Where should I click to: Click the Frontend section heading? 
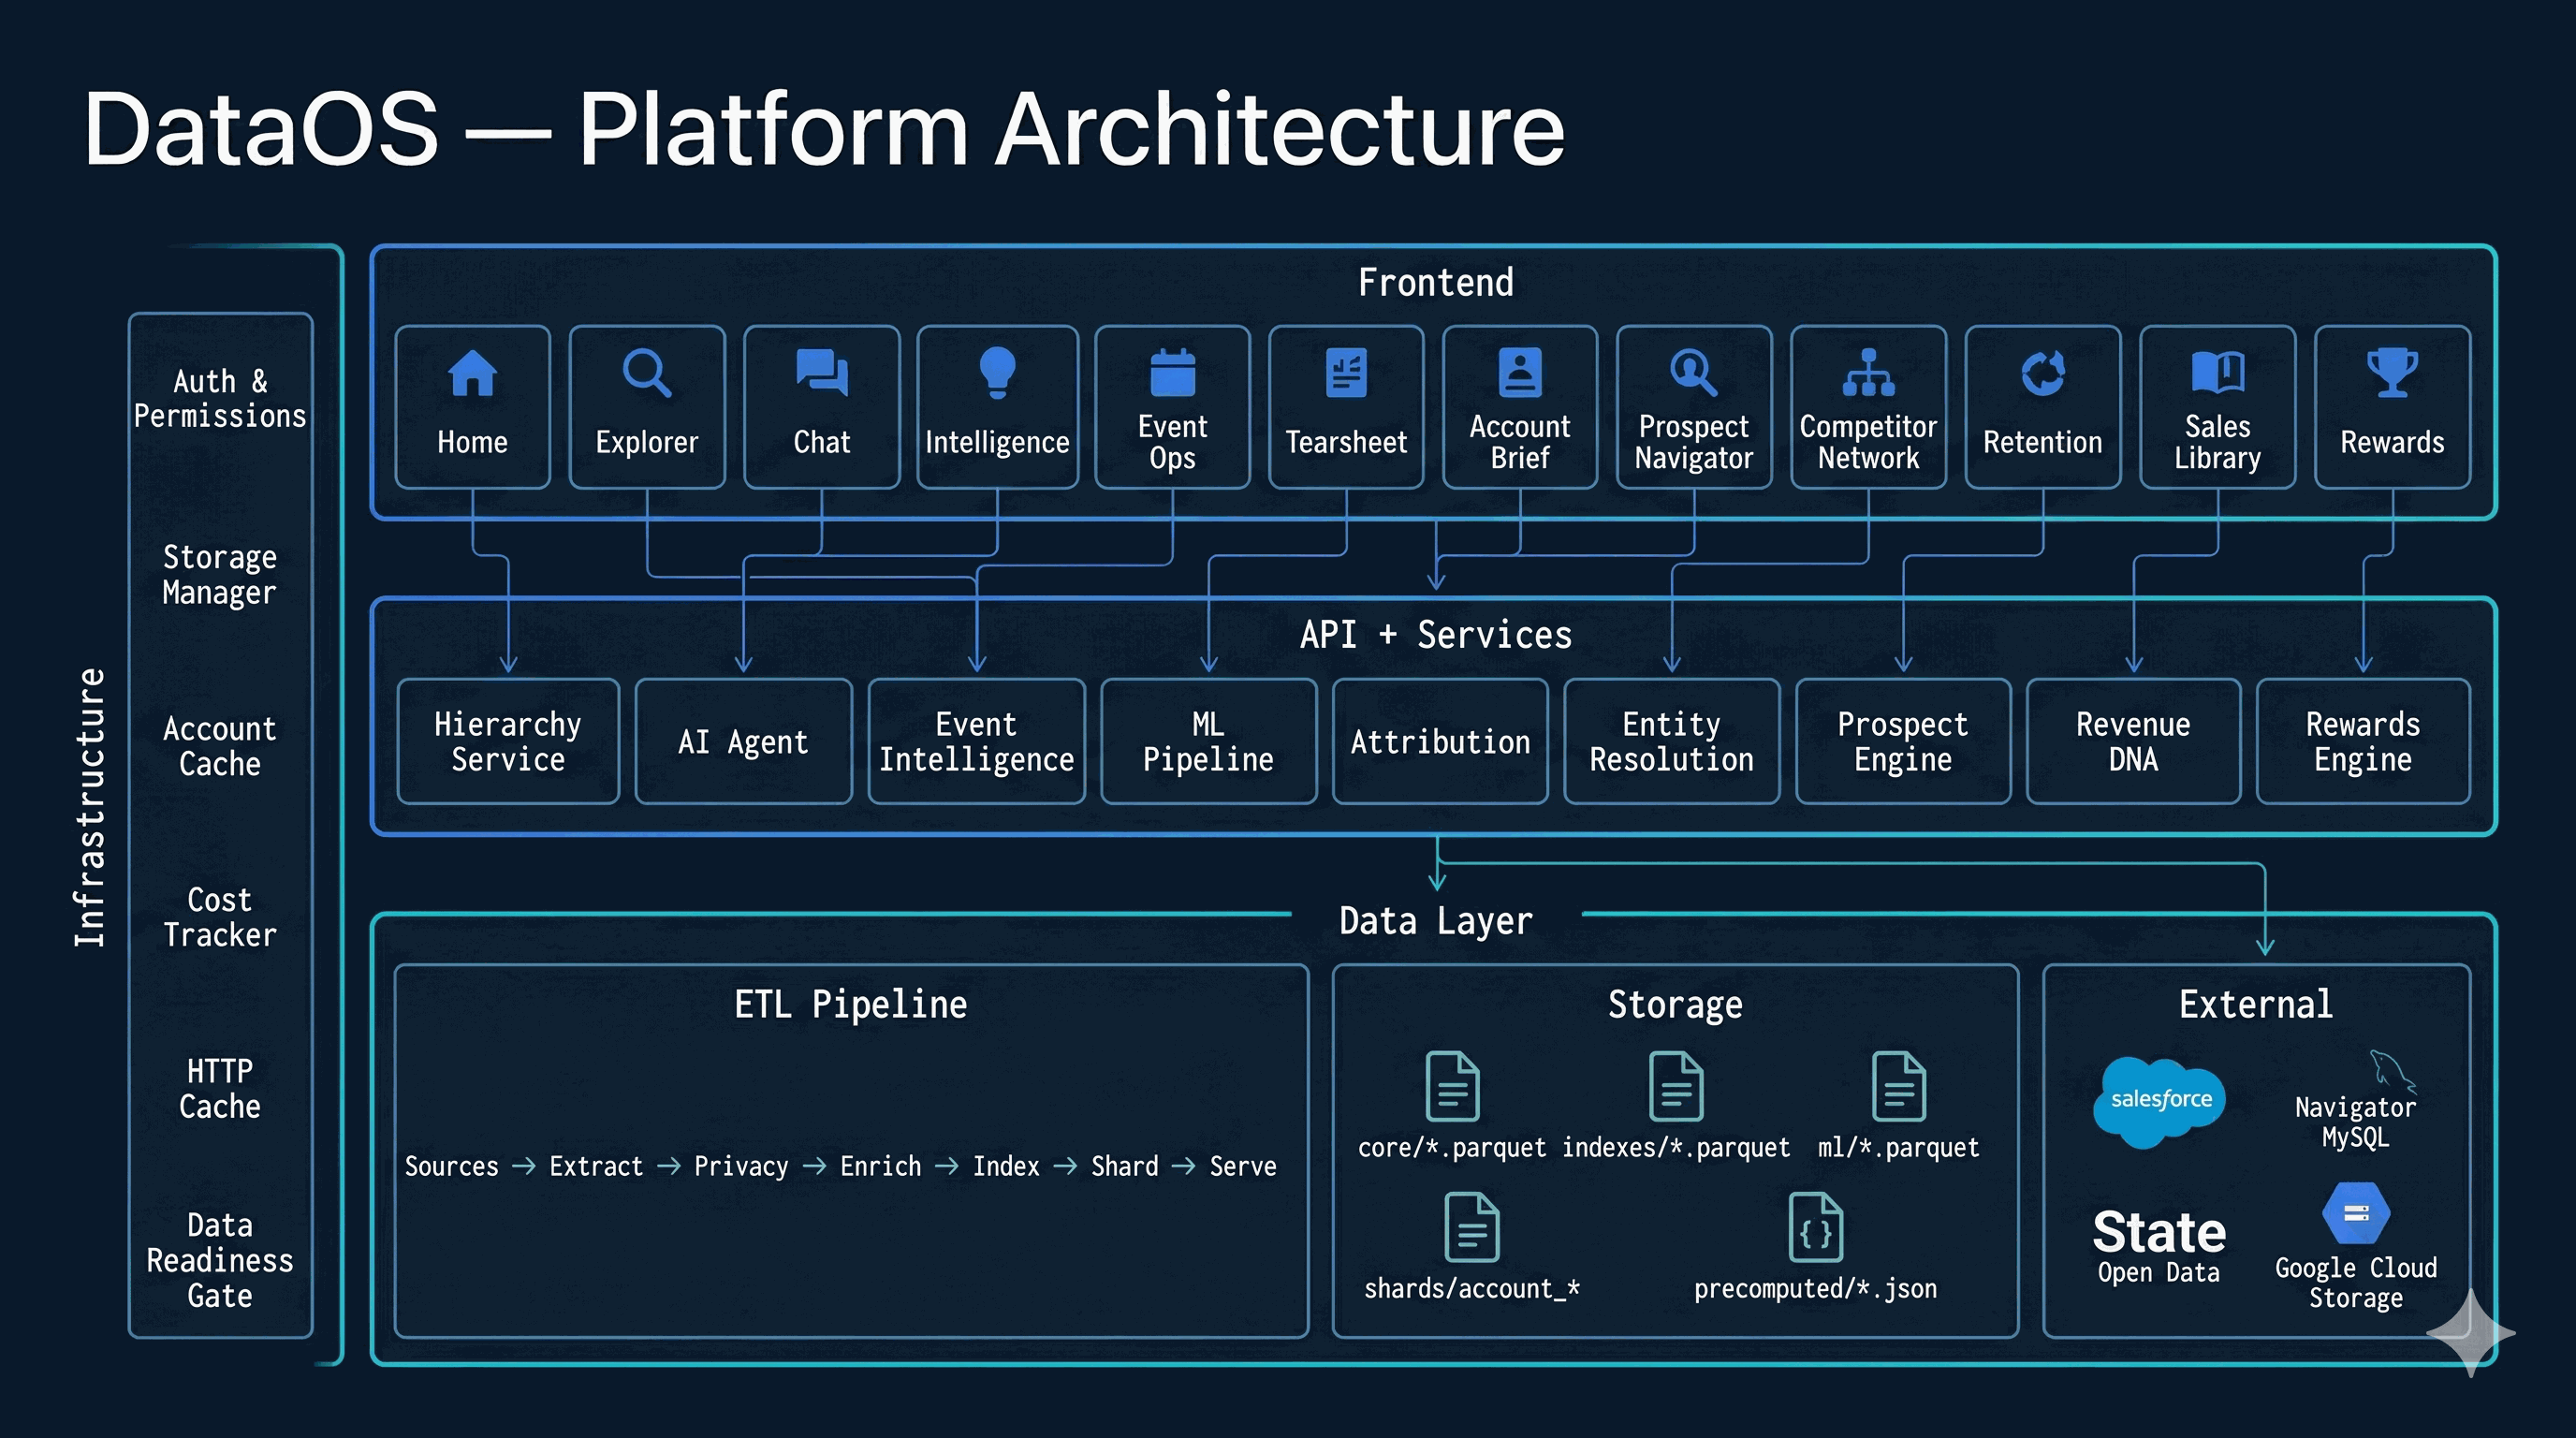click(1436, 282)
